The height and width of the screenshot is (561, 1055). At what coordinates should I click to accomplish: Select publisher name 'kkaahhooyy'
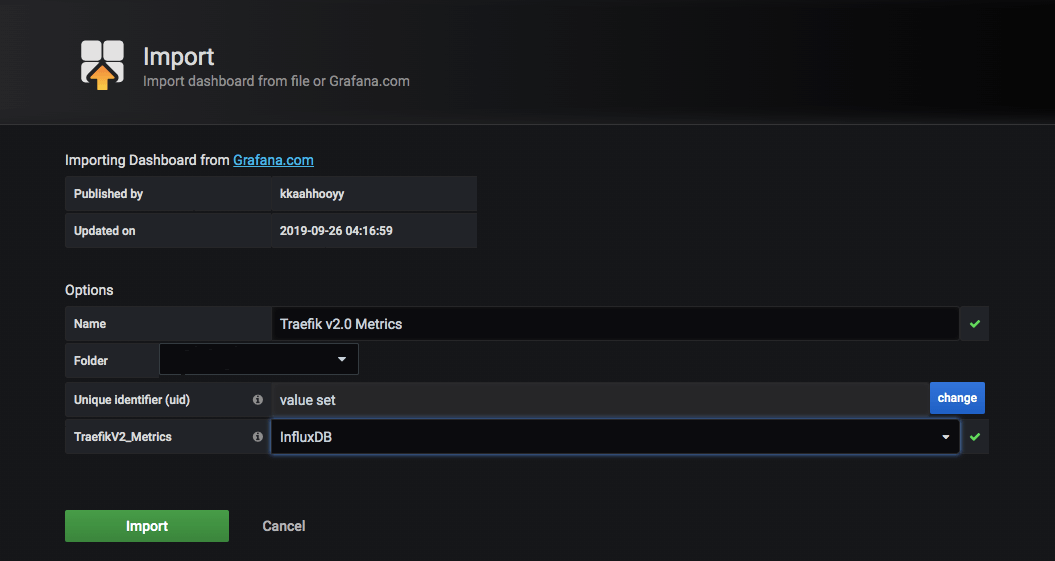pos(312,194)
